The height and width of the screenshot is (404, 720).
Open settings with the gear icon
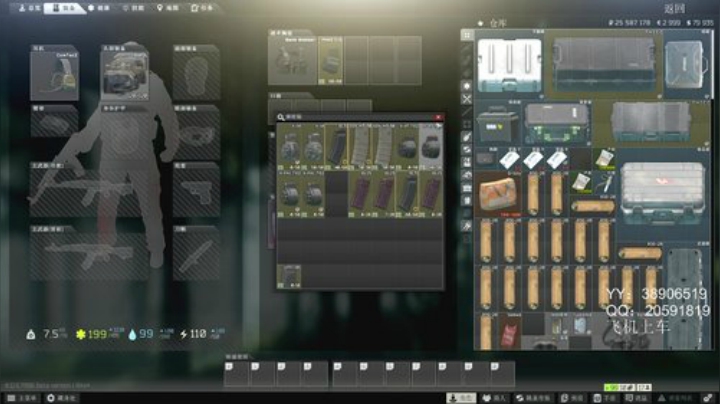(x=61, y=398)
